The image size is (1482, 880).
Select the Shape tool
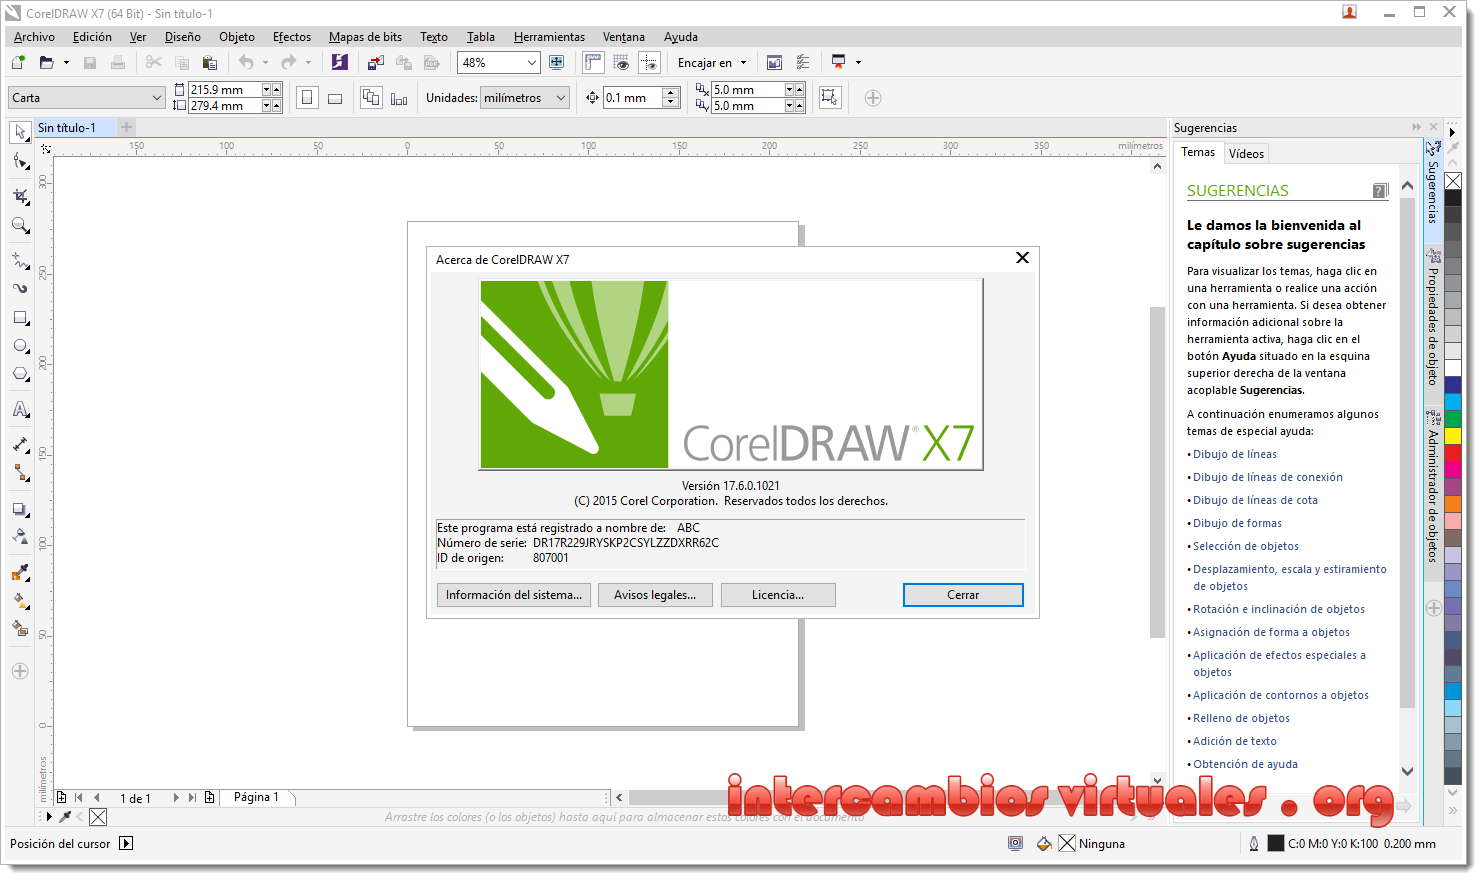pyautogui.click(x=19, y=161)
